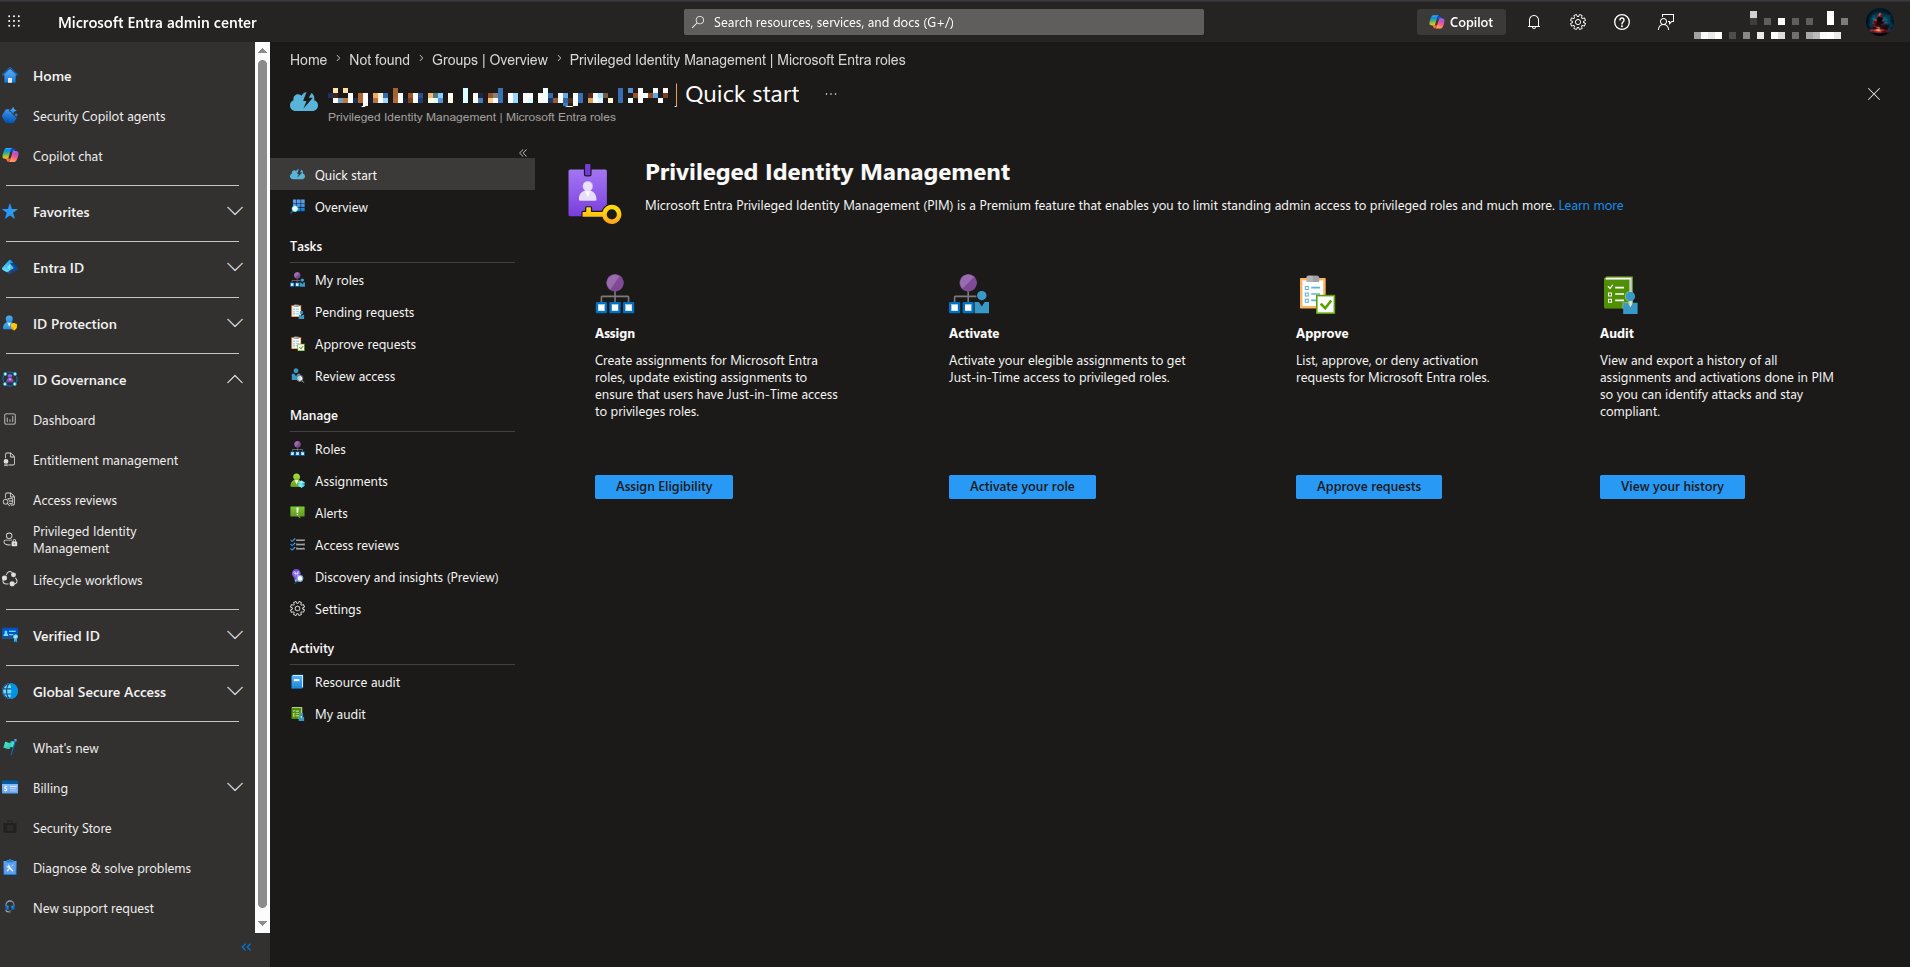Viewport: 1910px width, 967px height.
Task: Open the Not found breadcrumb
Action: click(x=379, y=60)
